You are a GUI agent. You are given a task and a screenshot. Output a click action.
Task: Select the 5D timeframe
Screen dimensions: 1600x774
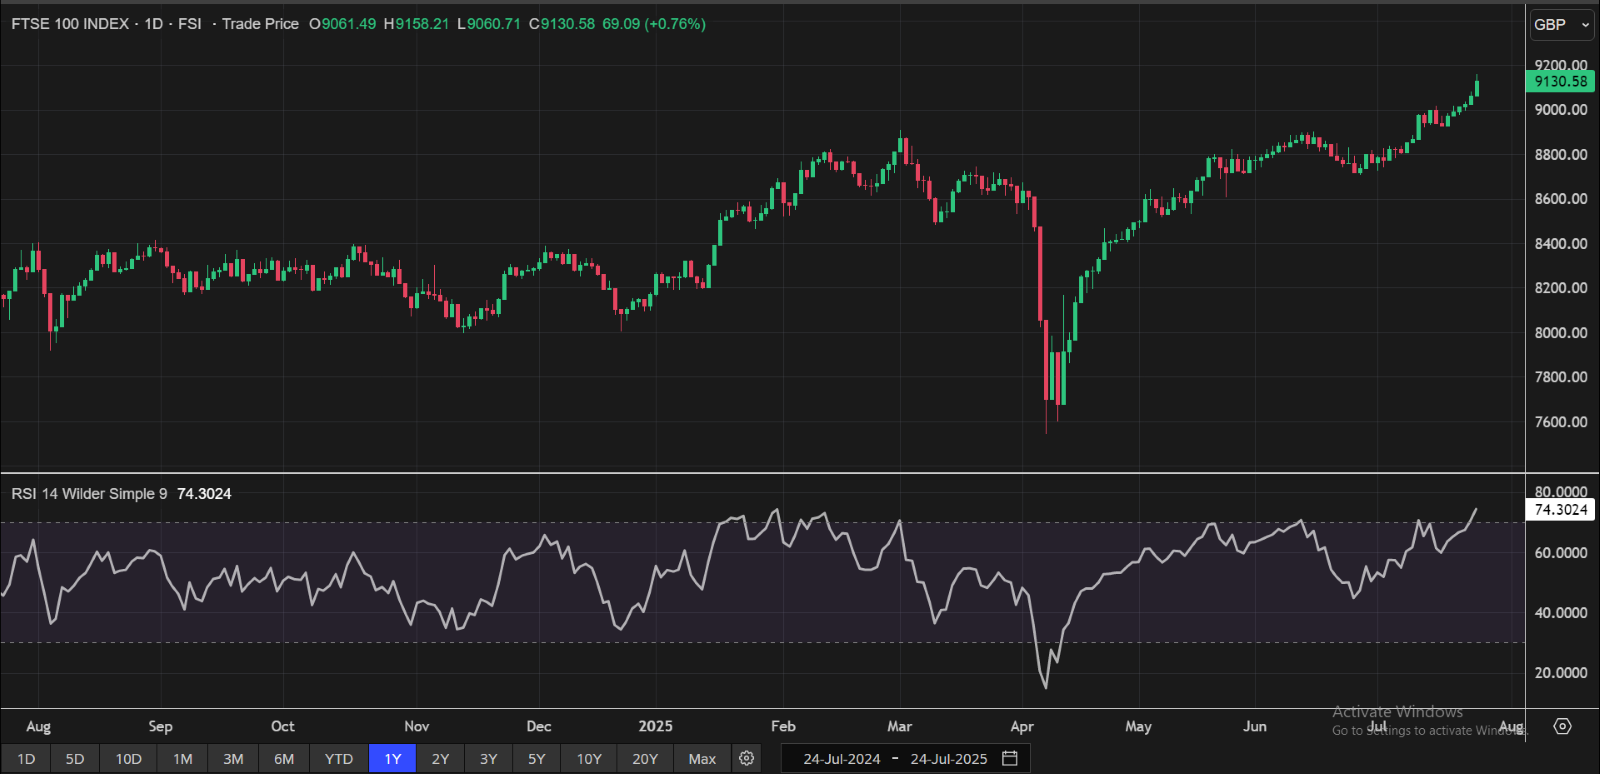click(x=75, y=759)
